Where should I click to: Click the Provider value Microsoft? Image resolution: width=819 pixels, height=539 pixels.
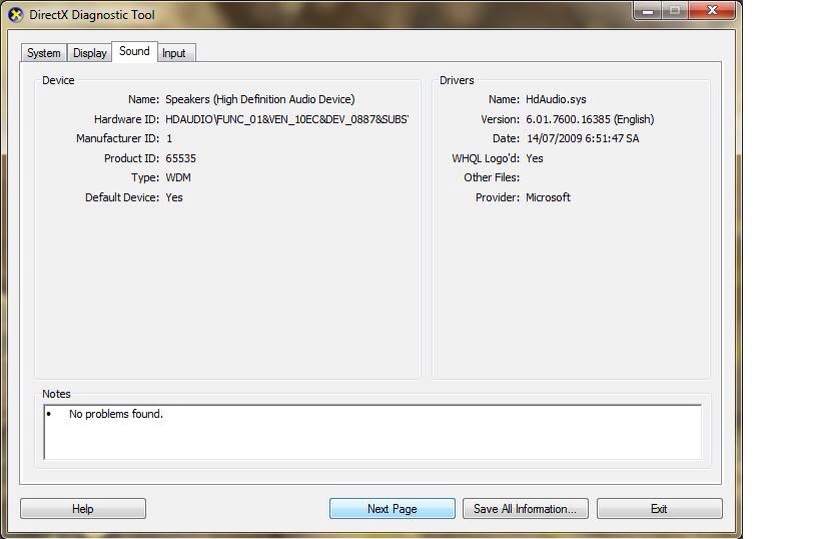(x=548, y=197)
